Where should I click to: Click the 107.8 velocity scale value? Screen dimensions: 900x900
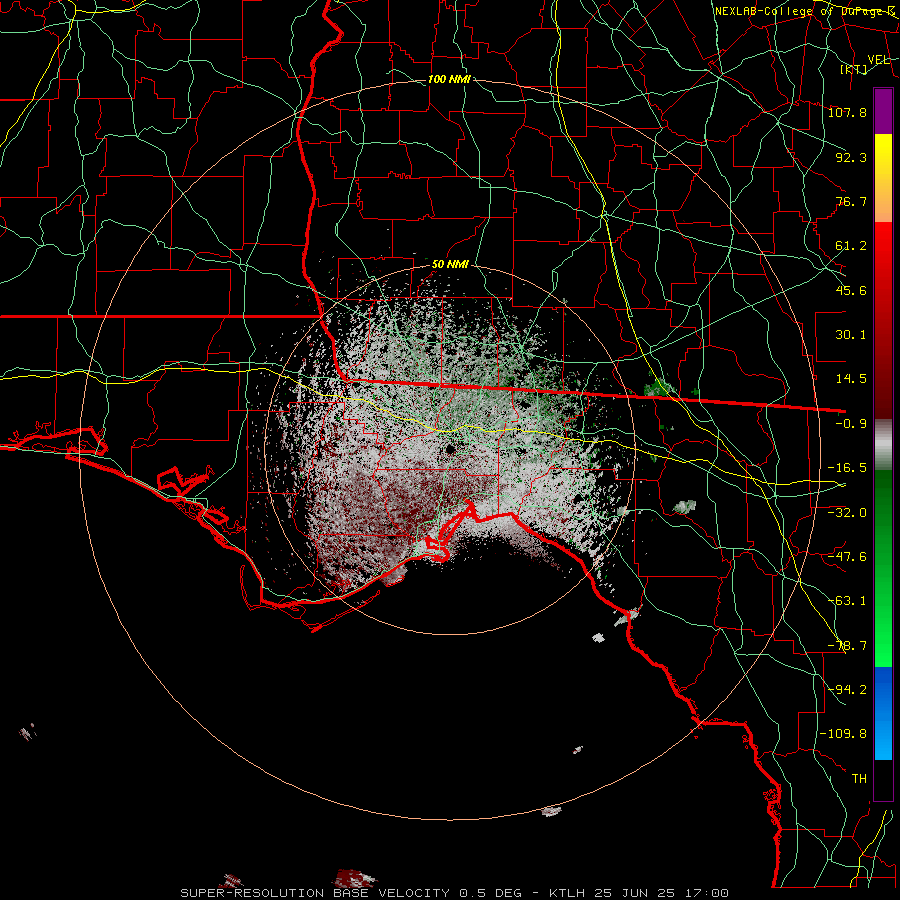click(x=847, y=112)
